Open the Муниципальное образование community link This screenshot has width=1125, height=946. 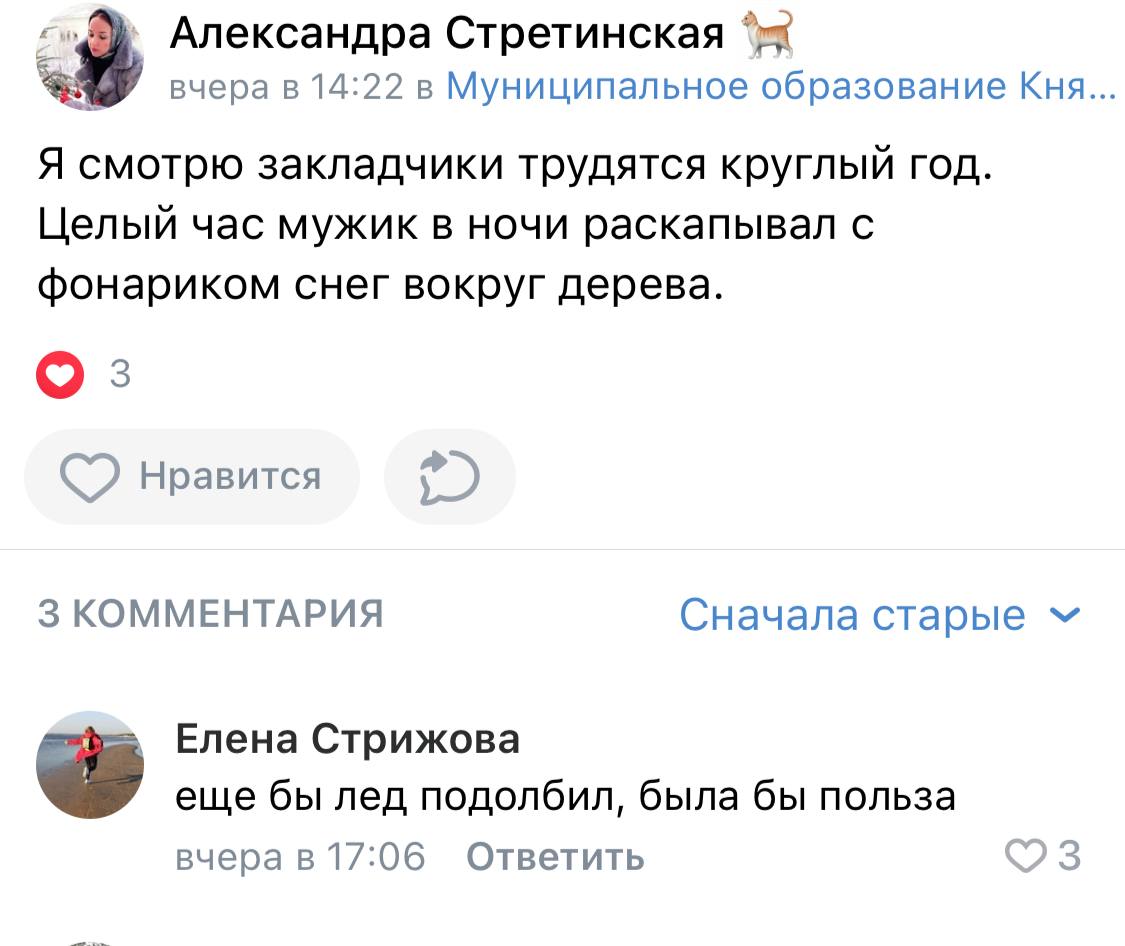(x=780, y=88)
